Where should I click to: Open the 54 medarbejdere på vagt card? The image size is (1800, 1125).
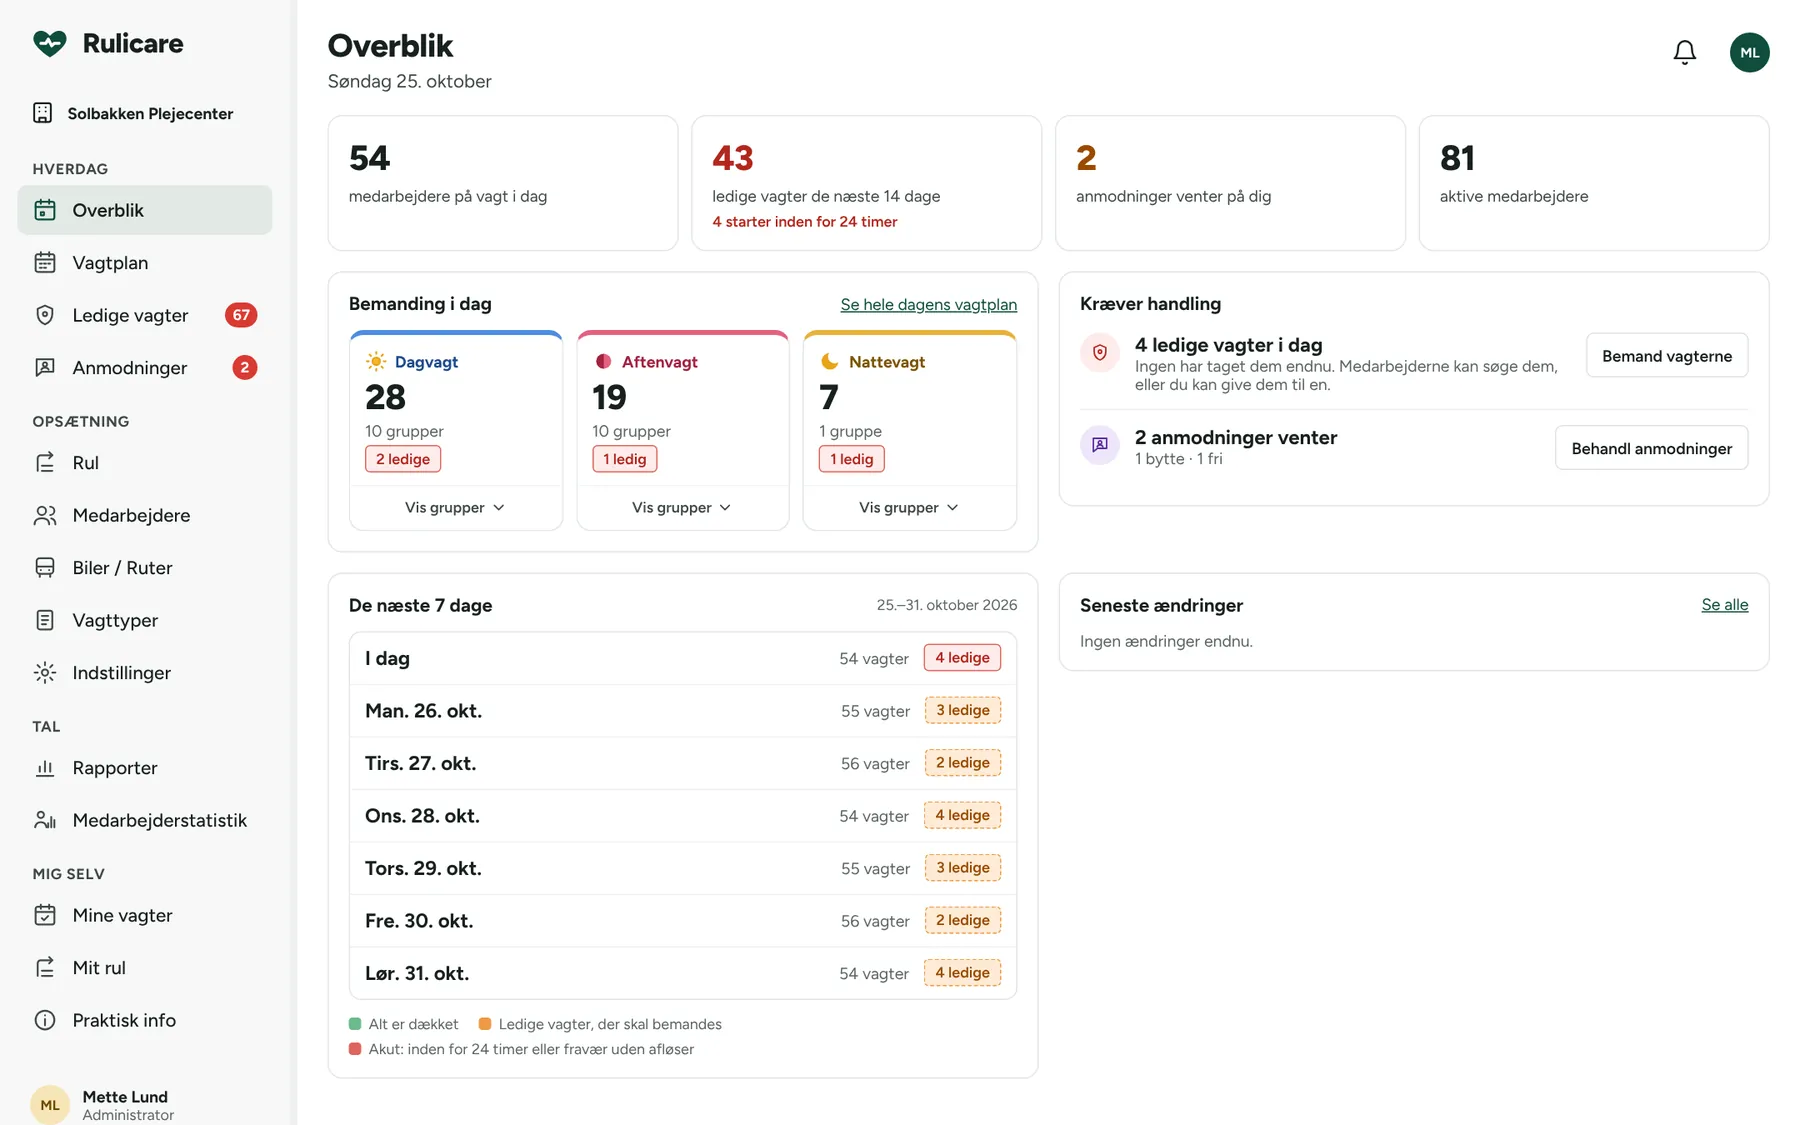503,183
